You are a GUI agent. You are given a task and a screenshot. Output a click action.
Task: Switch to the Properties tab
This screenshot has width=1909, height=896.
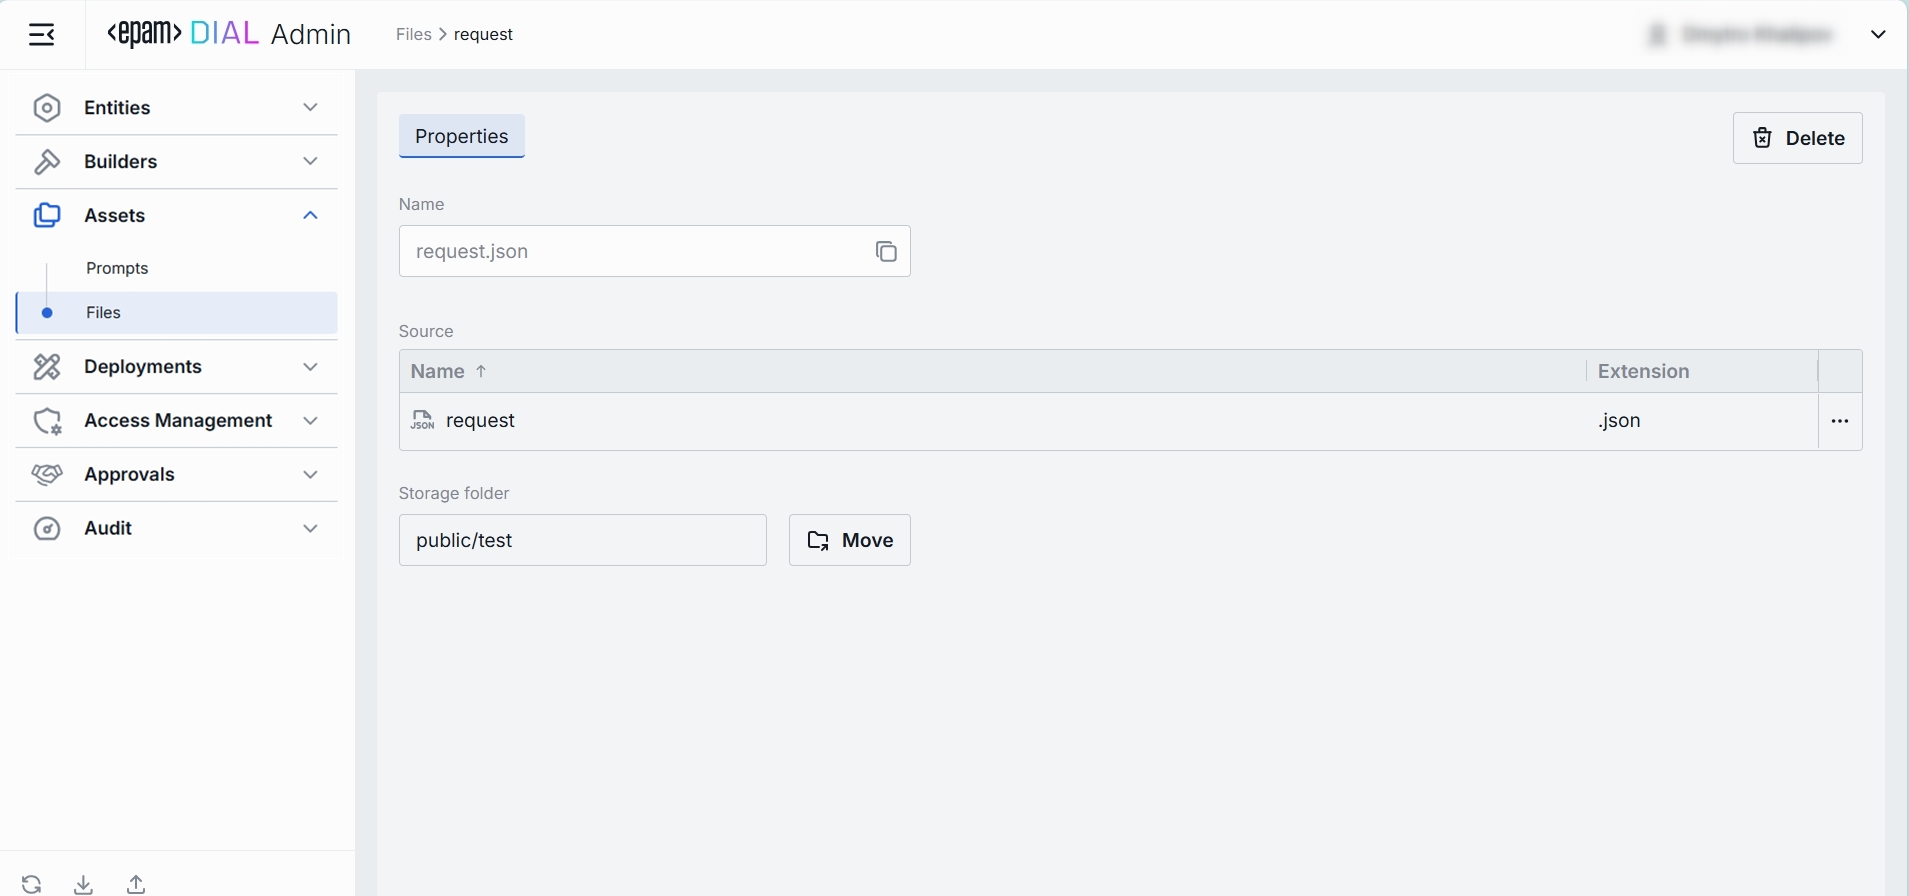pyautogui.click(x=461, y=136)
